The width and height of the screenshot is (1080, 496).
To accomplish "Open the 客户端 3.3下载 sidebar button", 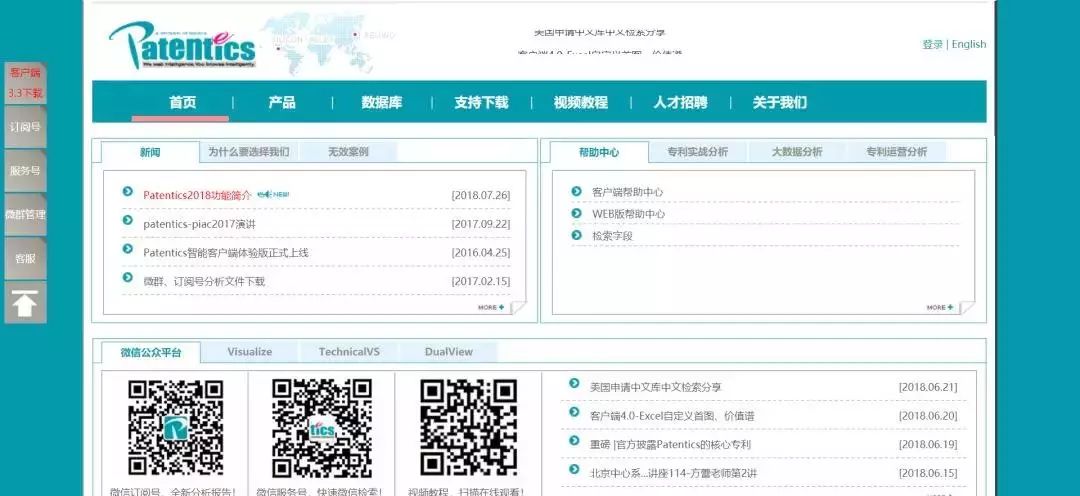I will pos(25,83).
